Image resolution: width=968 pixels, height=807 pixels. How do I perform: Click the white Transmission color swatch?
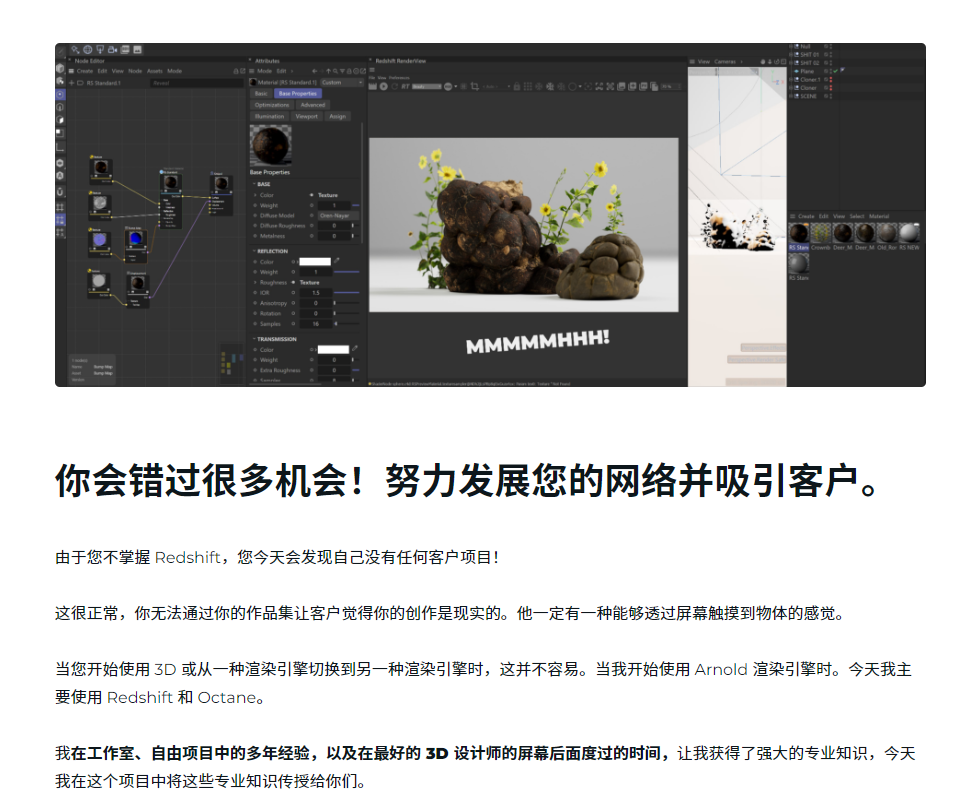click(333, 349)
